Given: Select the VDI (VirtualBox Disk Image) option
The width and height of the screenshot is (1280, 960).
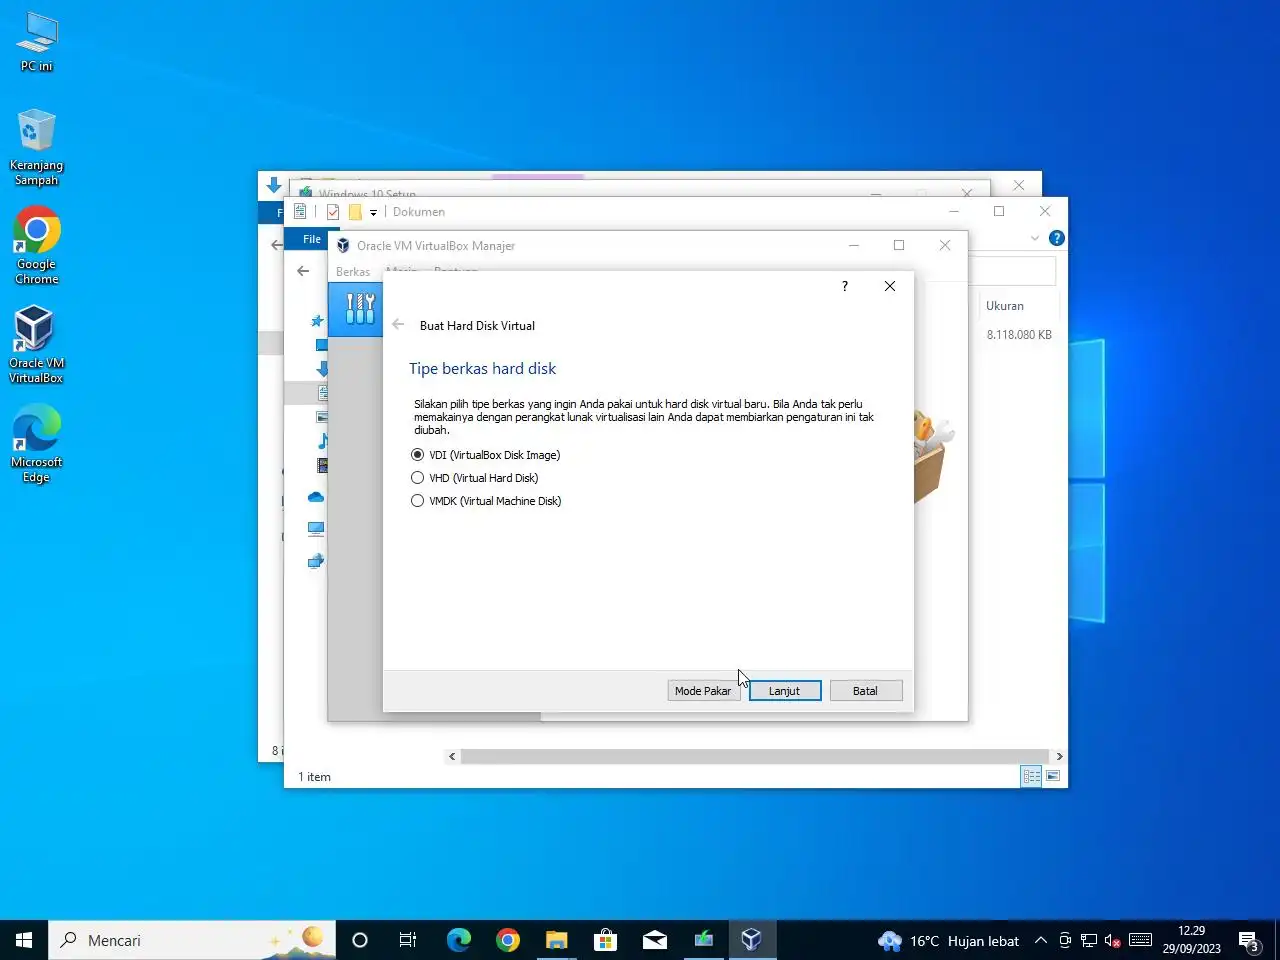Looking at the screenshot, I should point(486,455).
